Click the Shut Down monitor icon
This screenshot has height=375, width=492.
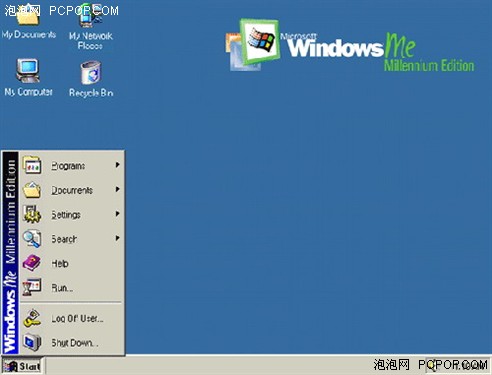[32, 342]
